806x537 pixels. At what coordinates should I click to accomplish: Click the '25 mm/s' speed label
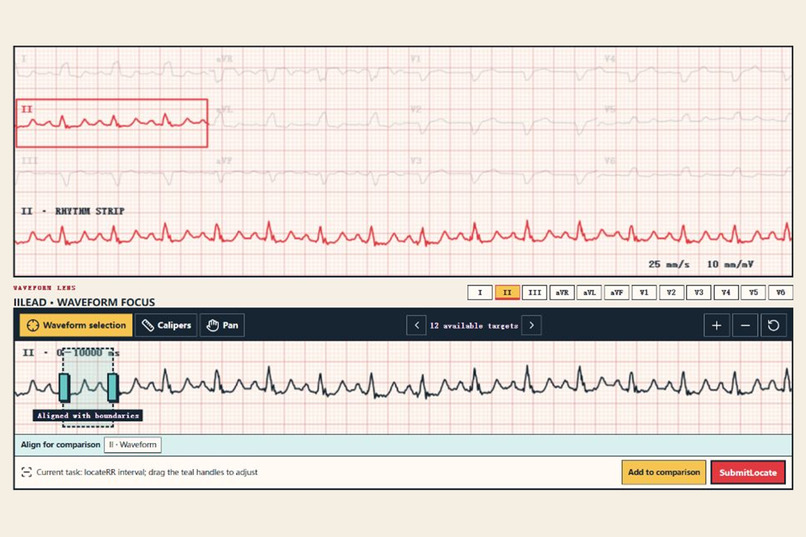669,264
